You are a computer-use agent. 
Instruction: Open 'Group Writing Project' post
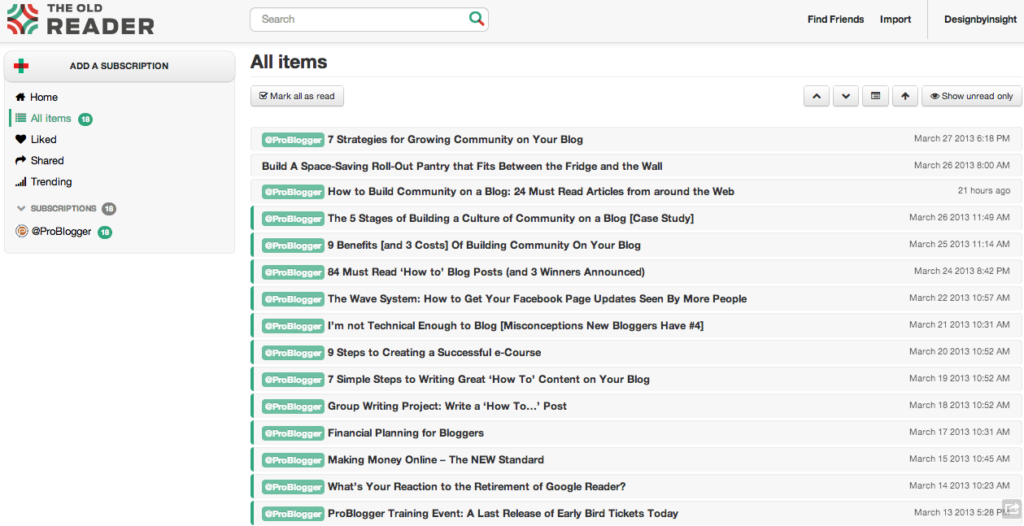[x=447, y=406]
